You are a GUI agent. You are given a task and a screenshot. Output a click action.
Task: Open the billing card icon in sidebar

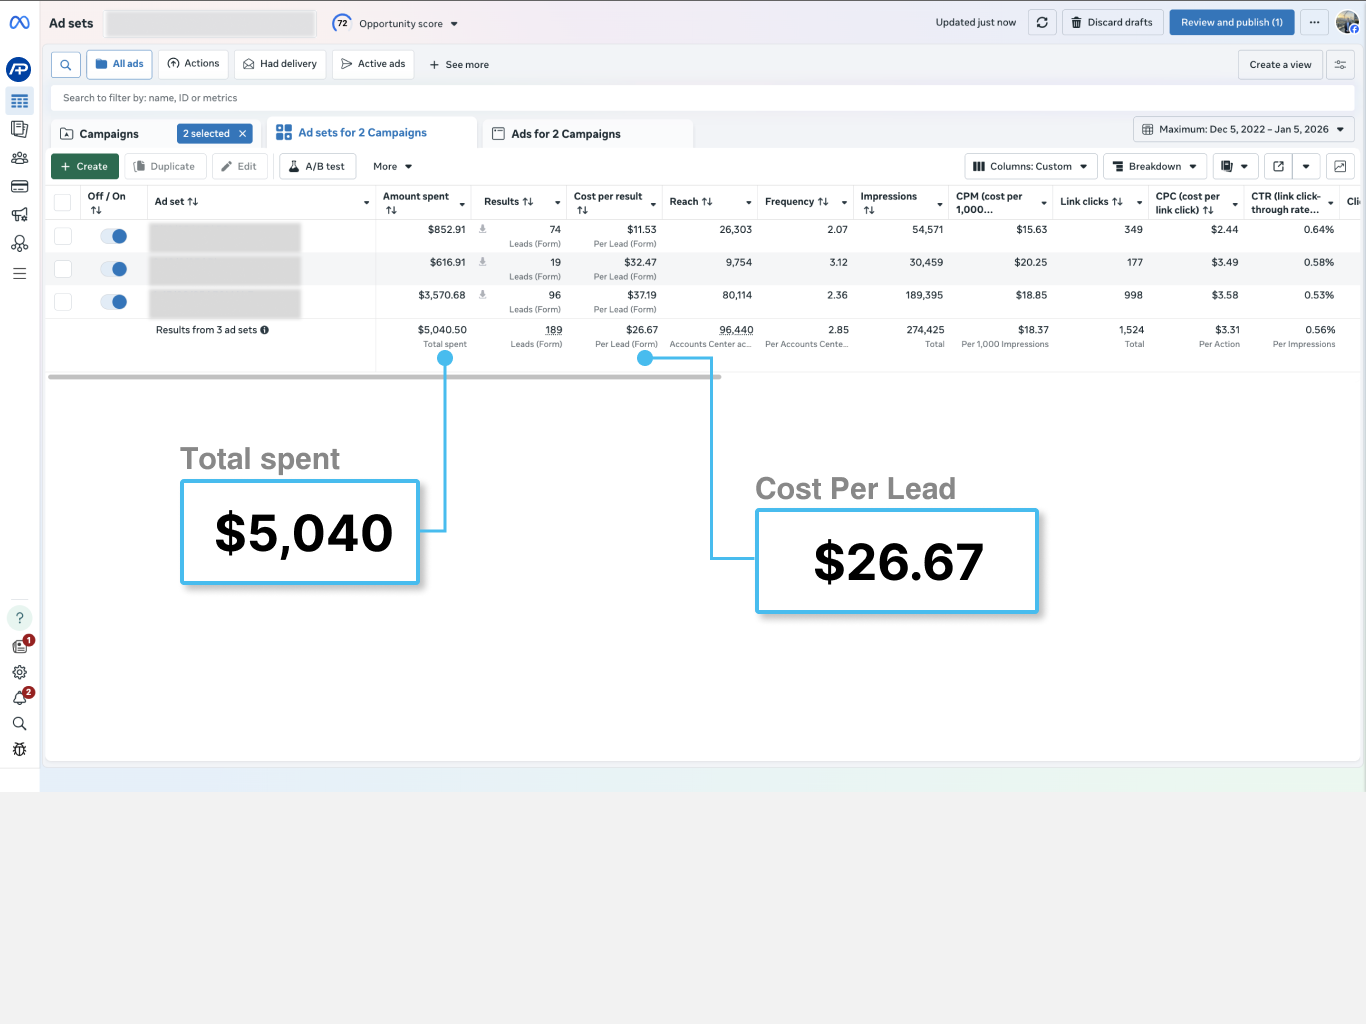click(19, 186)
